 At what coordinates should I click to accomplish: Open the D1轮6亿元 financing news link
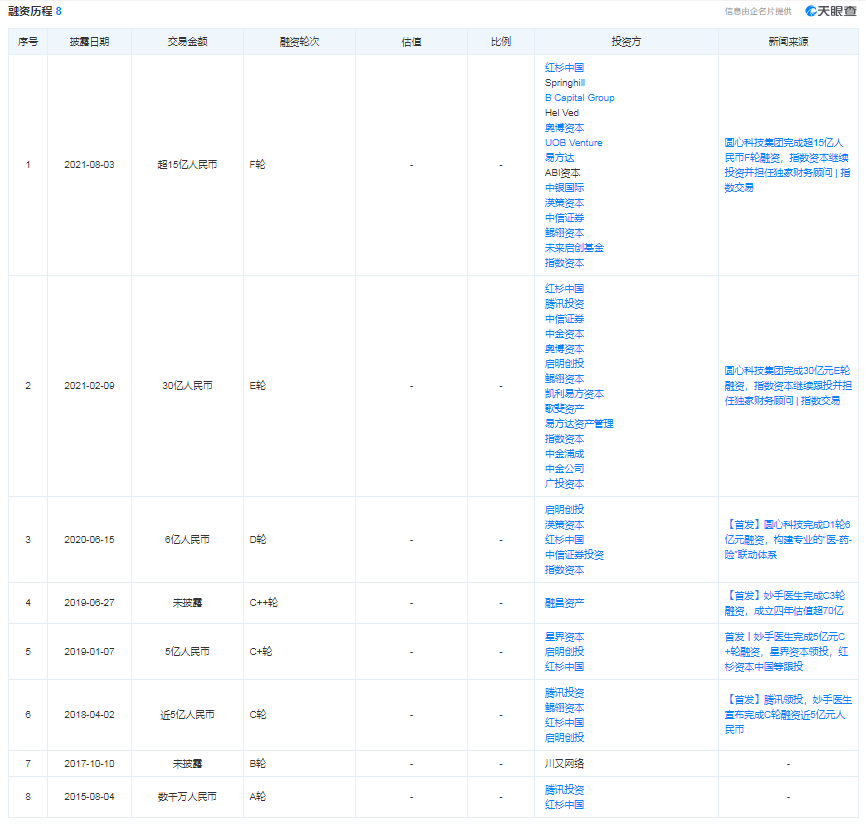pyautogui.click(x=788, y=540)
